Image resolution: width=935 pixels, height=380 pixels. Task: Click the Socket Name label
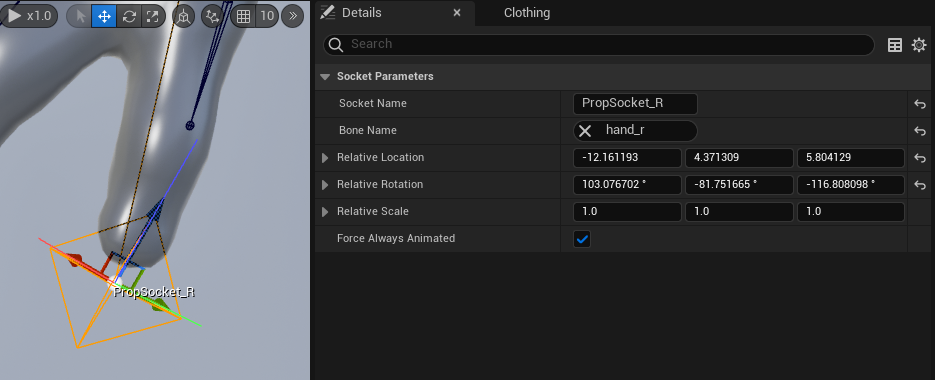(373, 103)
